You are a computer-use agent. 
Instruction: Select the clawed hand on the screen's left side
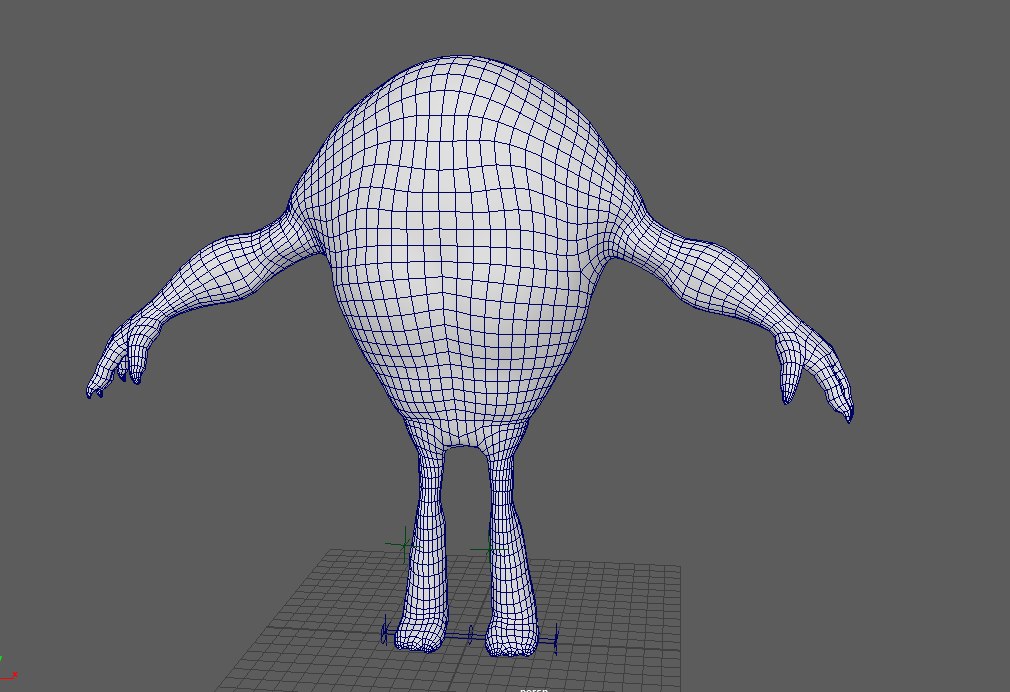click(x=120, y=355)
